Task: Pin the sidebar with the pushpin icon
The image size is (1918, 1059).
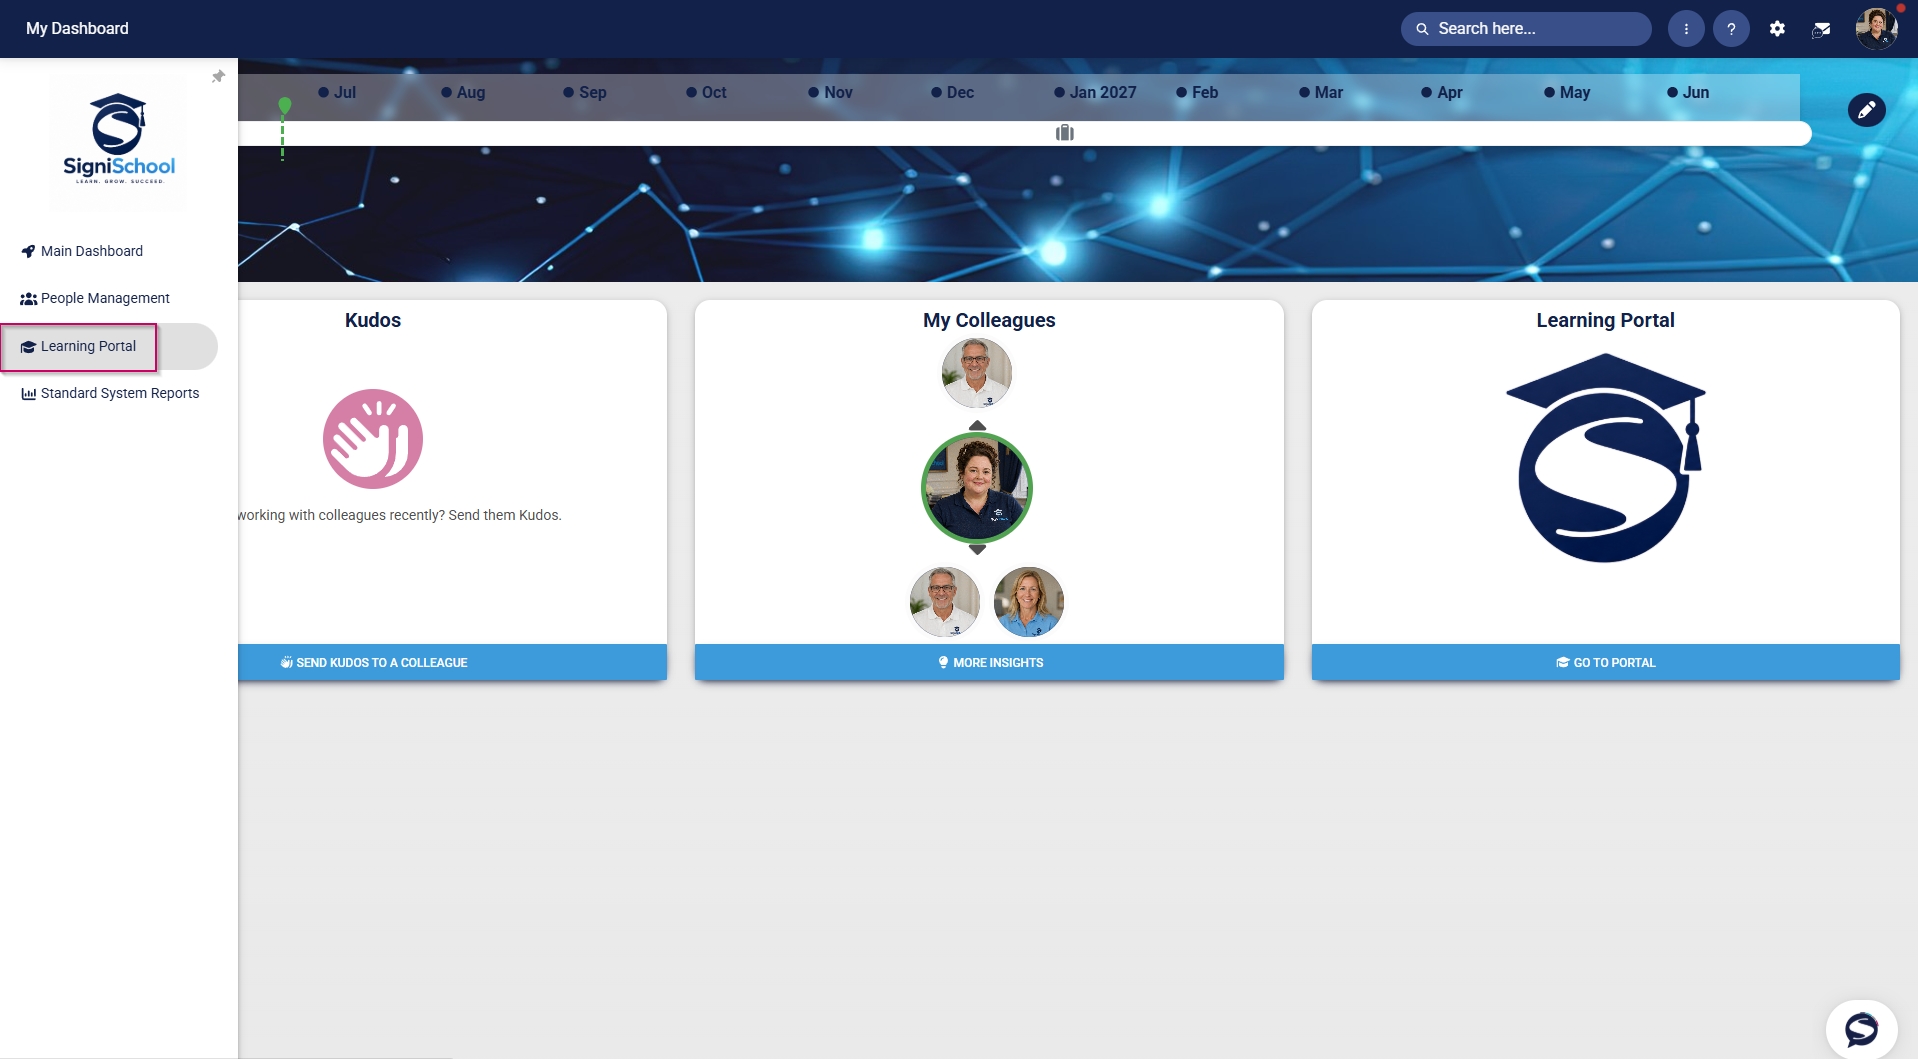Action: (218, 77)
